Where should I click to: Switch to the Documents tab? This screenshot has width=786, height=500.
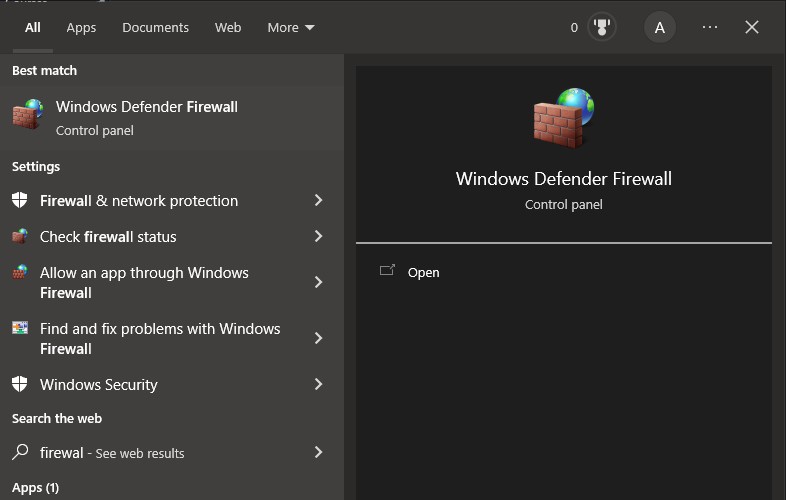155,28
